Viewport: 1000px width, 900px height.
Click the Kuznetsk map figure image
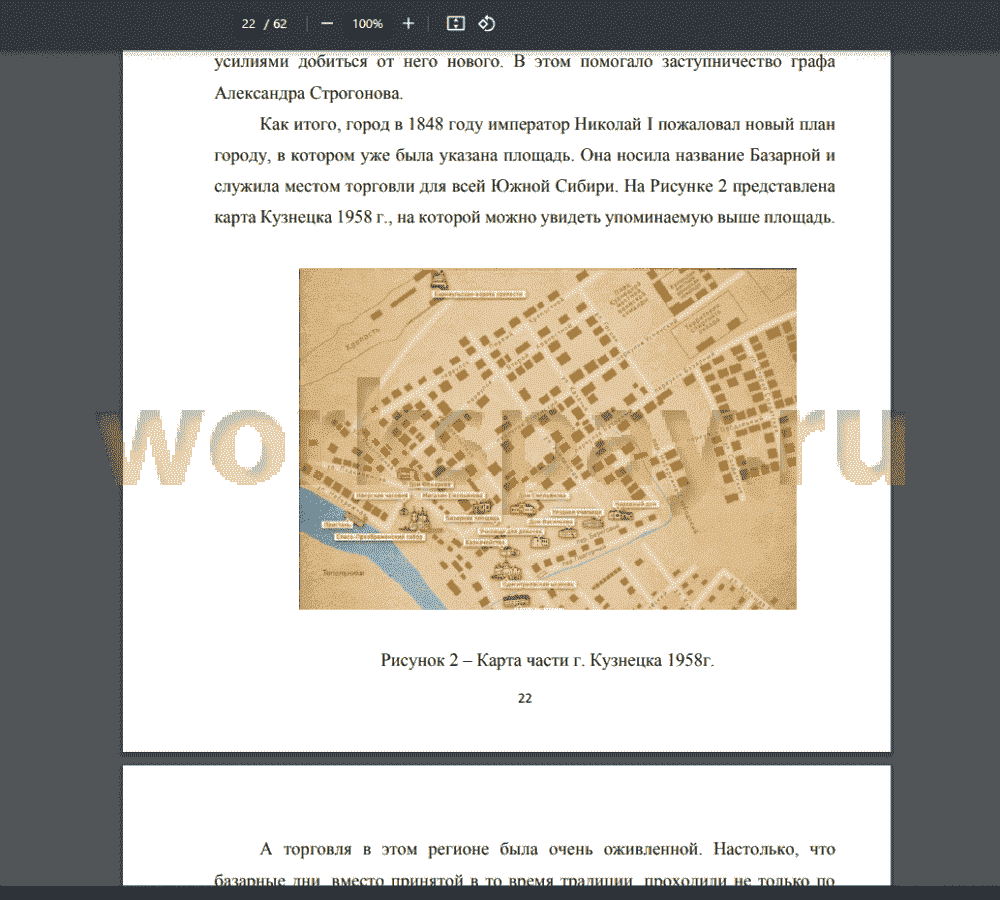548,439
